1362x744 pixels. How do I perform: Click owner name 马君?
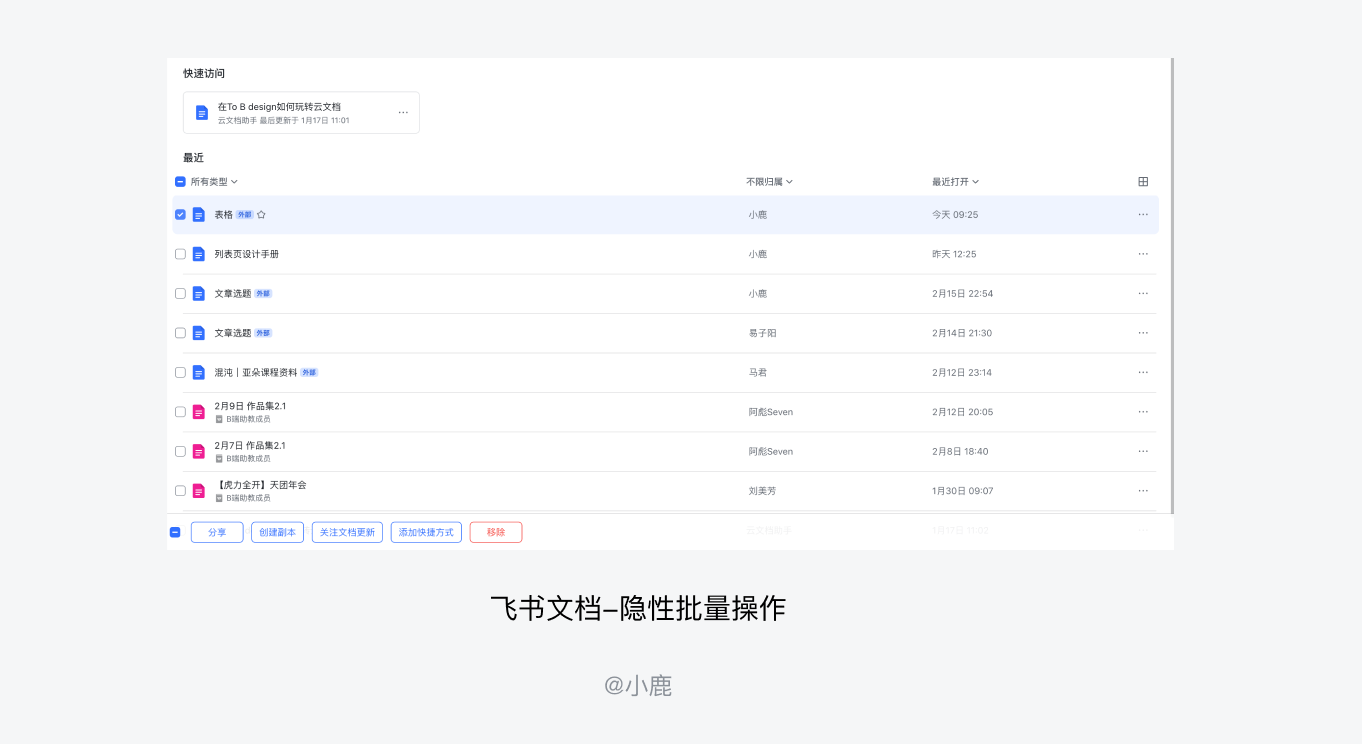point(758,373)
